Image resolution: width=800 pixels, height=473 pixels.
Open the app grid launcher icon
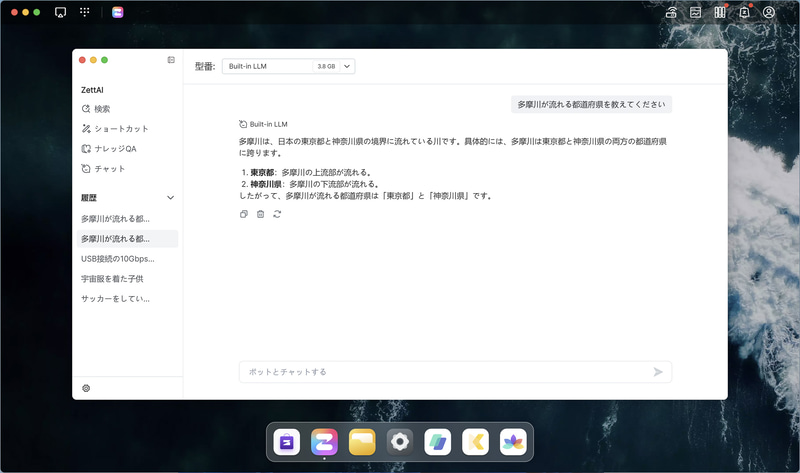(85, 12)
